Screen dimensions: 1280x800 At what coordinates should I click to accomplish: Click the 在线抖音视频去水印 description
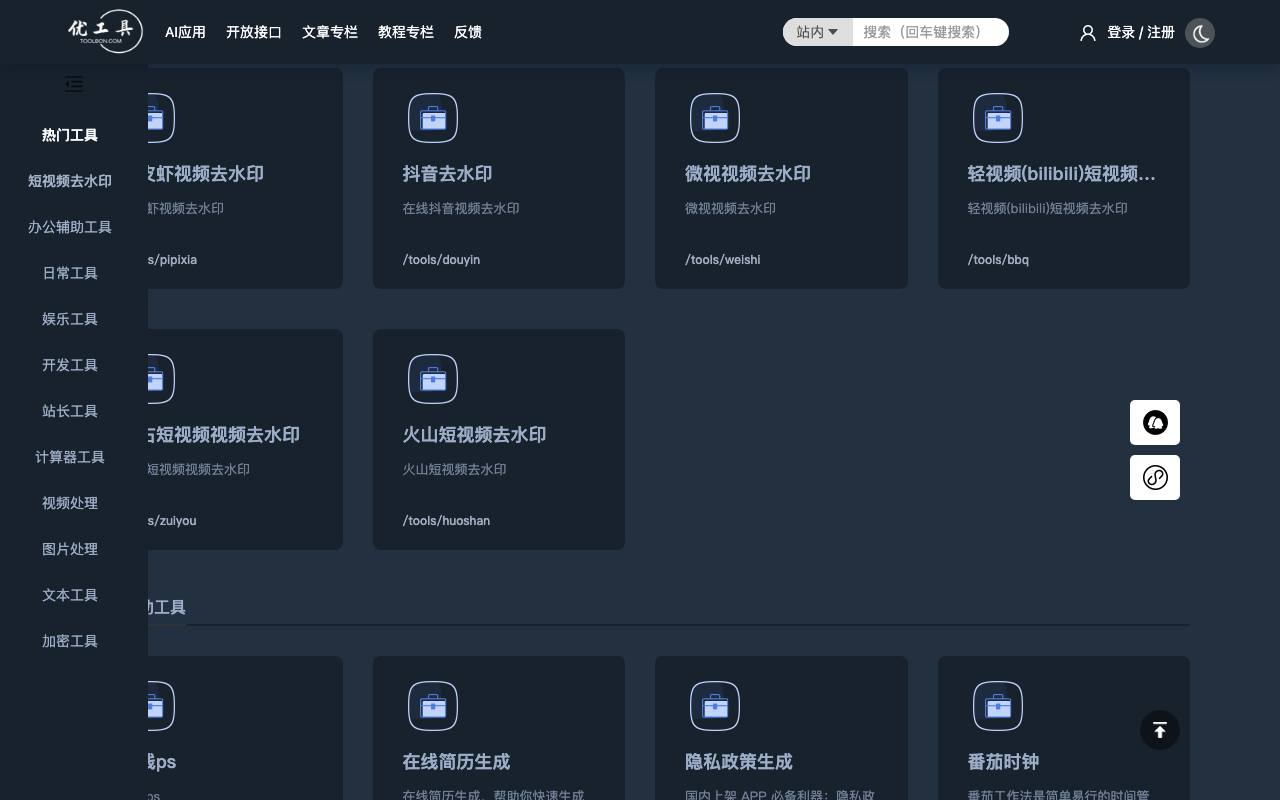(461, 209)
